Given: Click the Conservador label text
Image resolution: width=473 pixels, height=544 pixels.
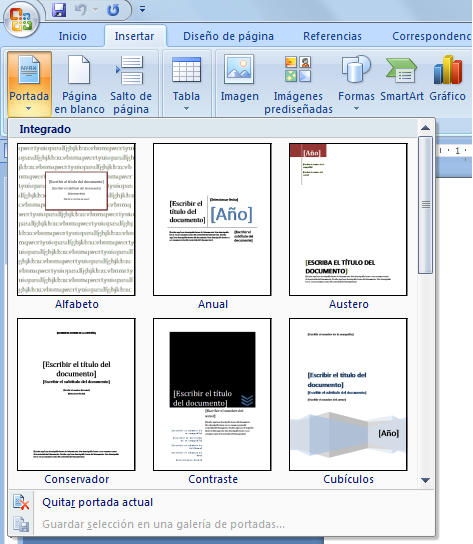Looking at the screenshot, I should pos(77,479).
